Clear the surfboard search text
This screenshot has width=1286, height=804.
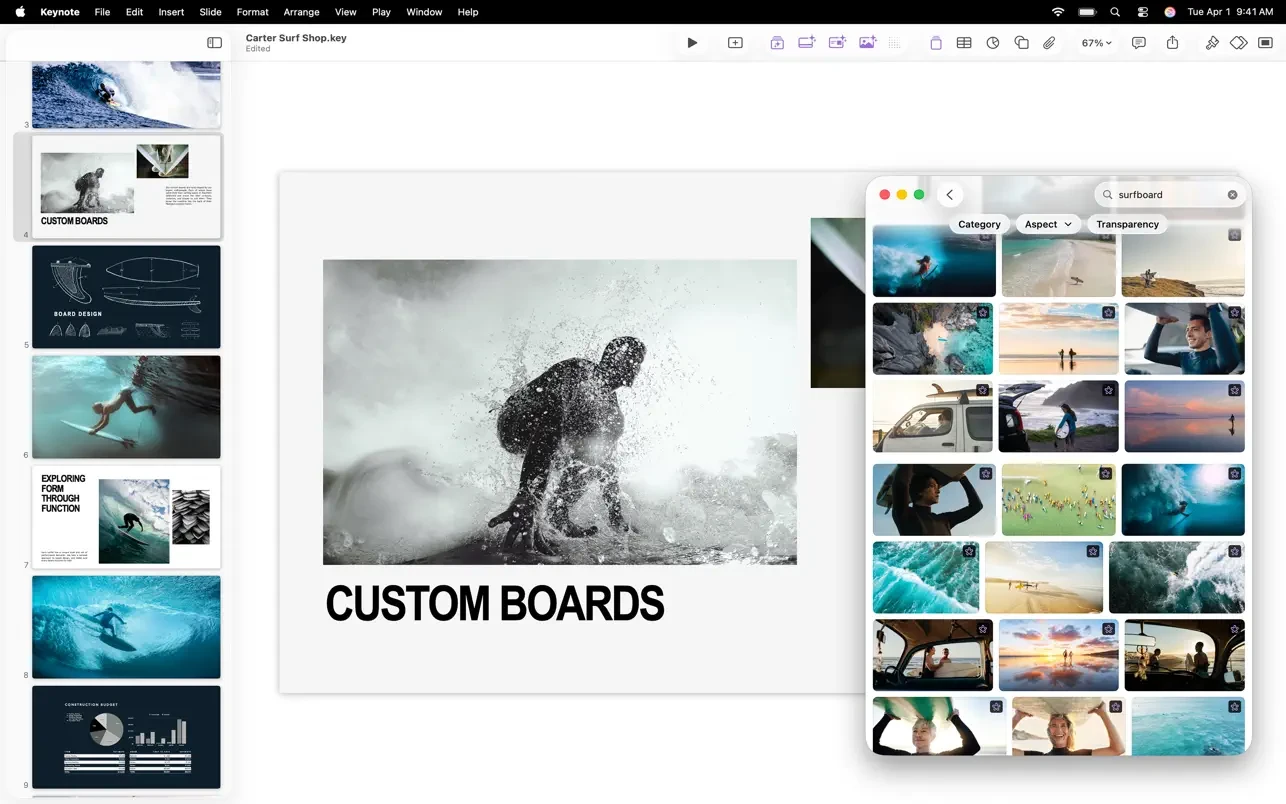(x=1232, y=195)
